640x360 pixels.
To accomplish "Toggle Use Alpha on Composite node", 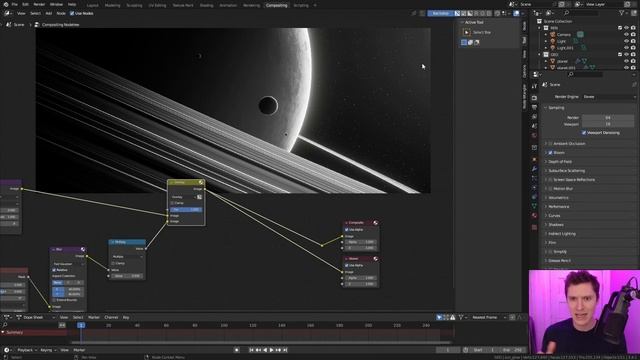I will [347, 230].
